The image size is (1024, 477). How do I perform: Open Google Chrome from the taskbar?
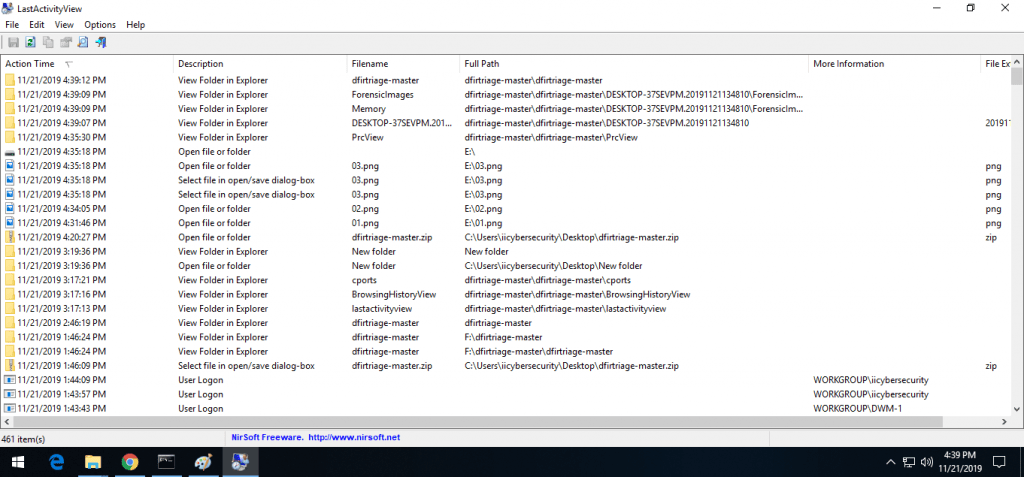[130, 463]
